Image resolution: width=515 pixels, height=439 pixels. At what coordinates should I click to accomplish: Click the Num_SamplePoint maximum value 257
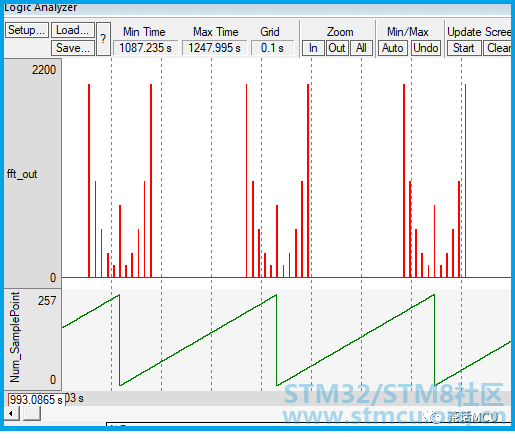pos(47,301)
